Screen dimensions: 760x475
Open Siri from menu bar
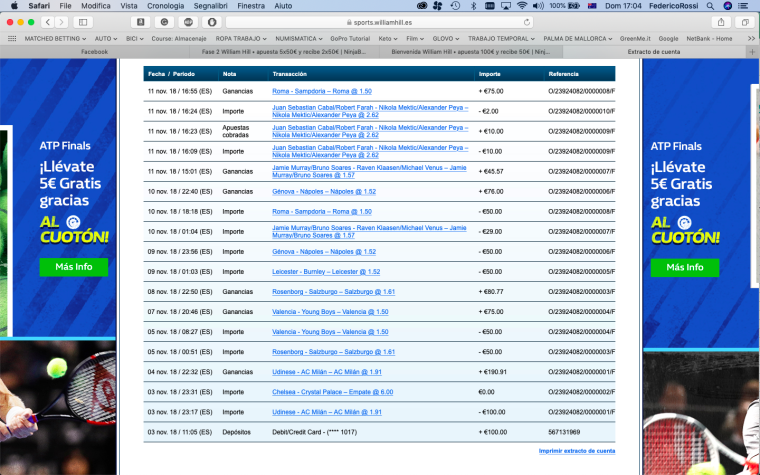point(728,6)
